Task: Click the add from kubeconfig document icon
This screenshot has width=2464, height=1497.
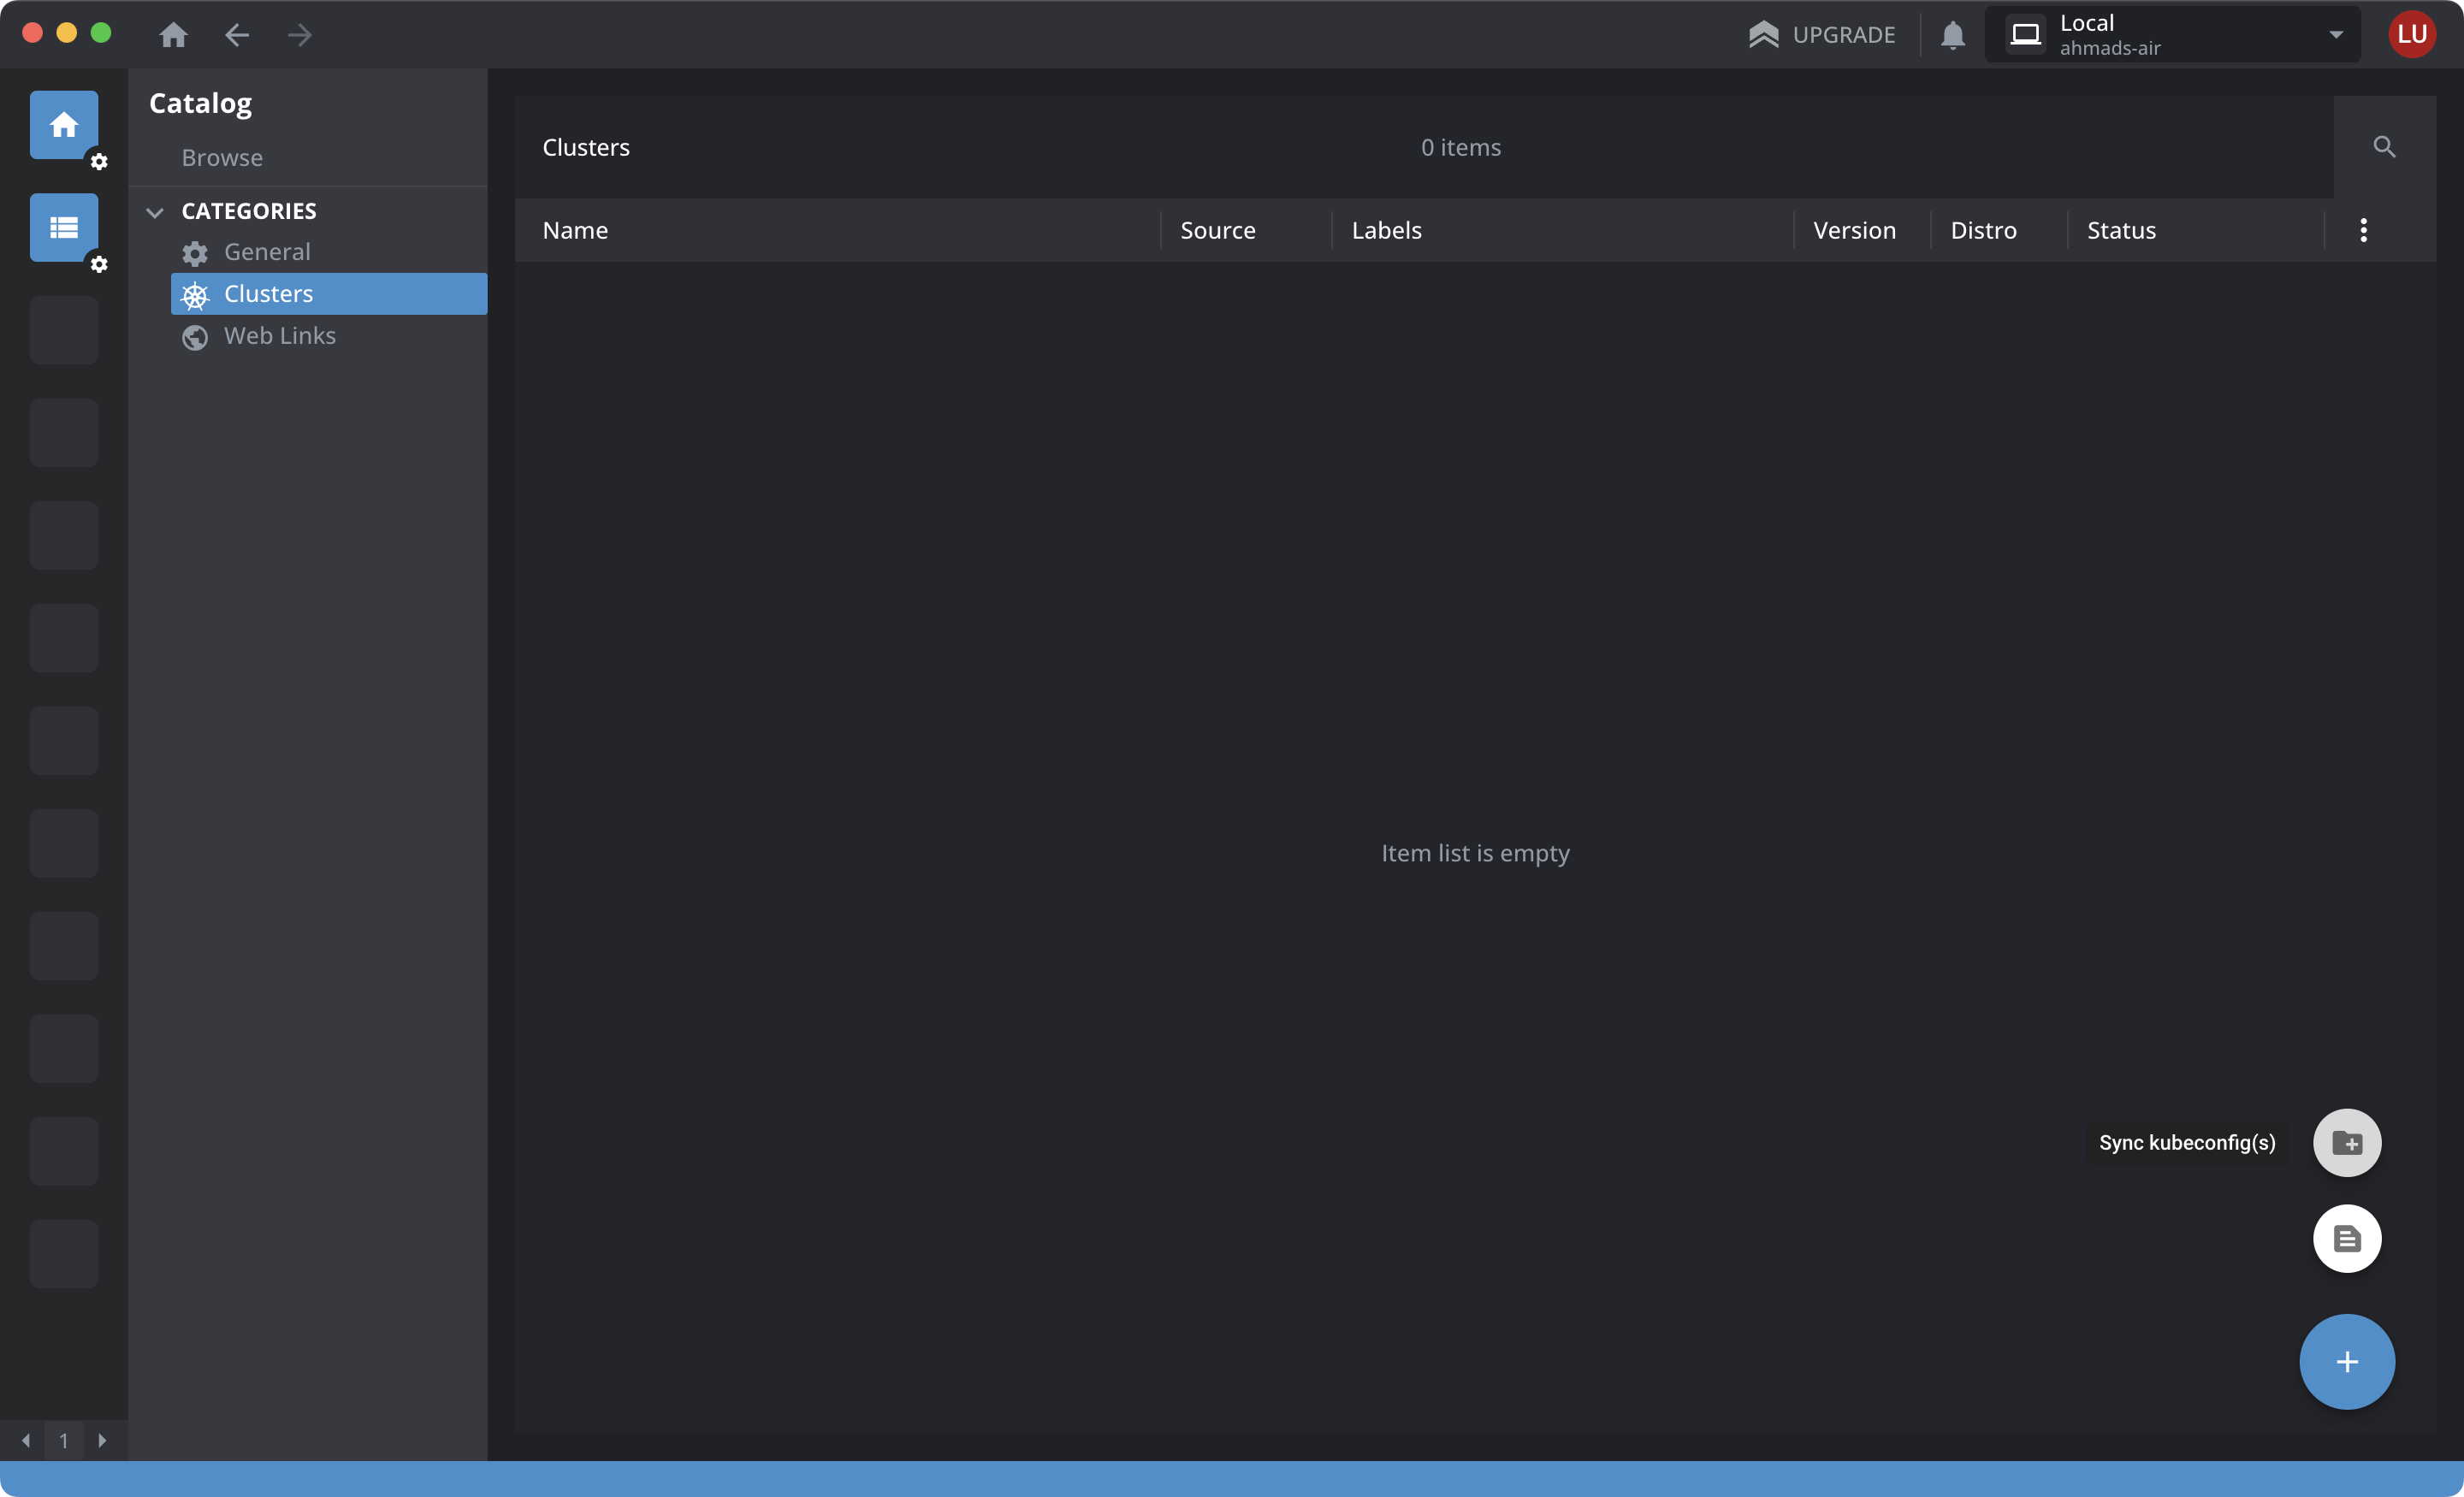Action: pyautogui.click(x=2346, y=1239)
